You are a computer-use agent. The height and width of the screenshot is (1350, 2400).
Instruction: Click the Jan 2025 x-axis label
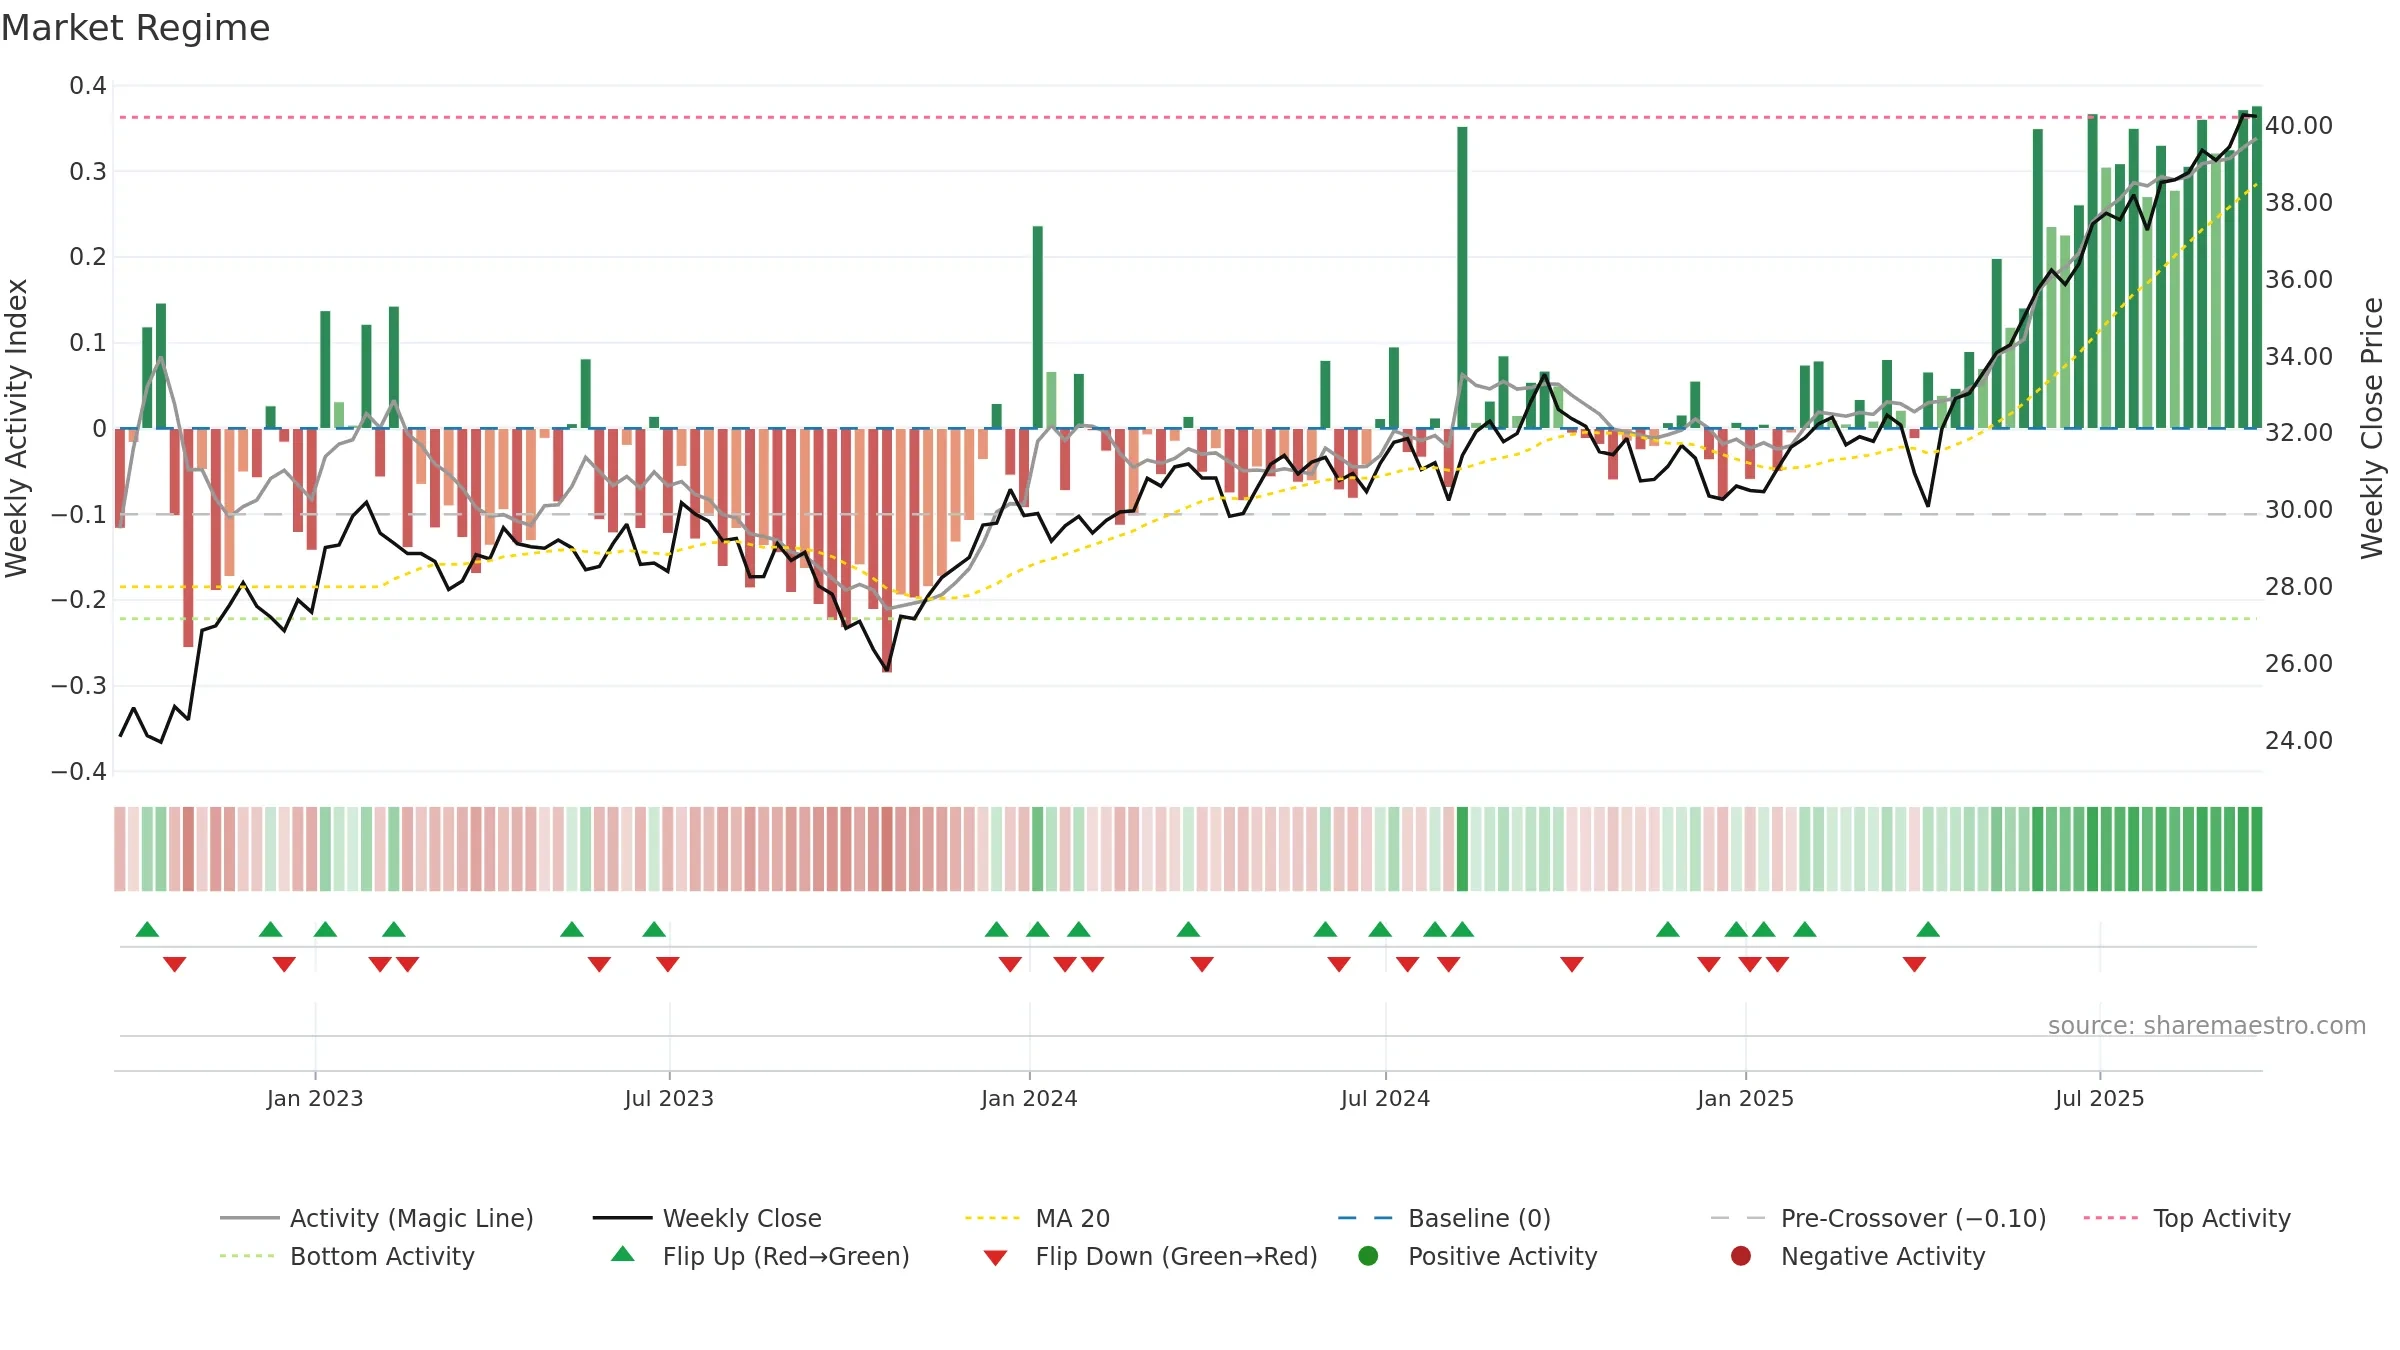tap(1745, 1098)
